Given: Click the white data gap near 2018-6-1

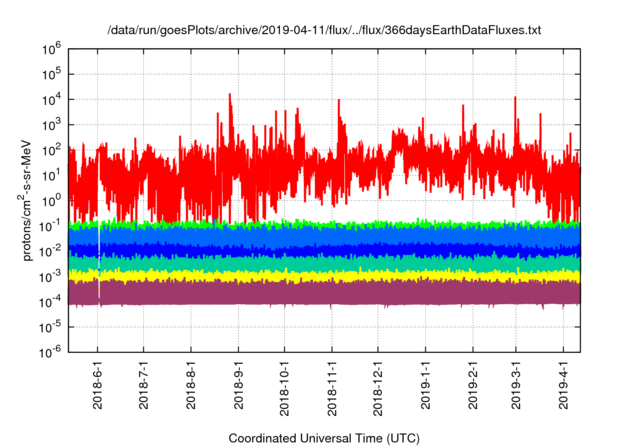Looking at the screenshot, I should point(99,261).
